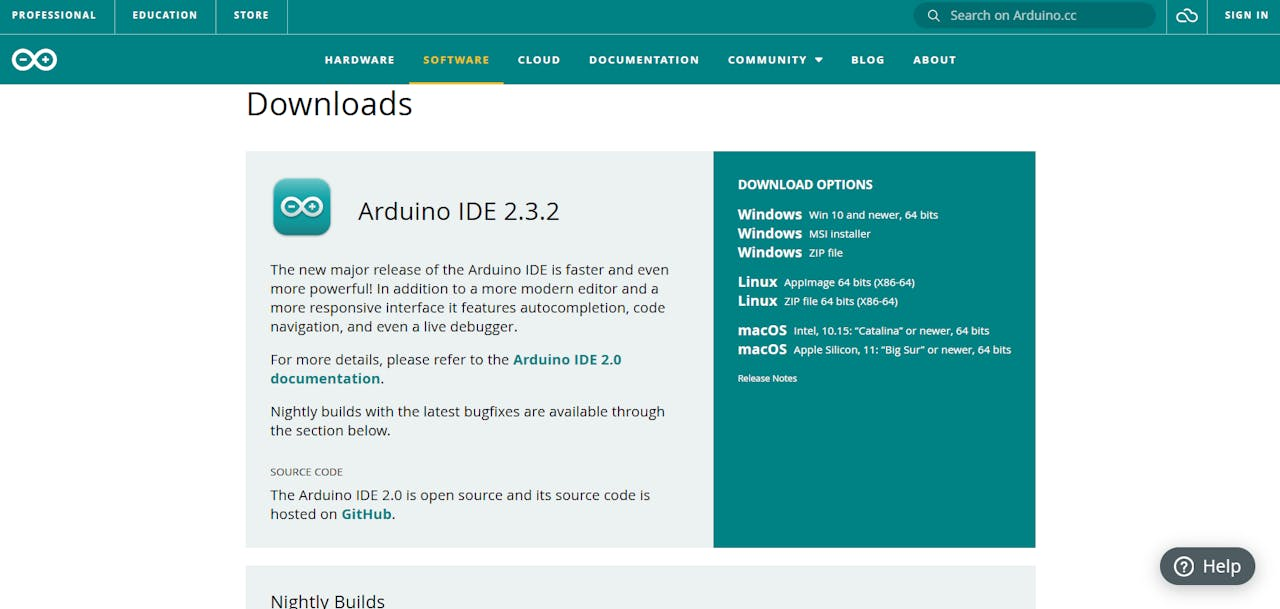Viewport: 1280px width, 609px height.
Task: Click the magnifier icon in search bar
Action: [934, 16]
